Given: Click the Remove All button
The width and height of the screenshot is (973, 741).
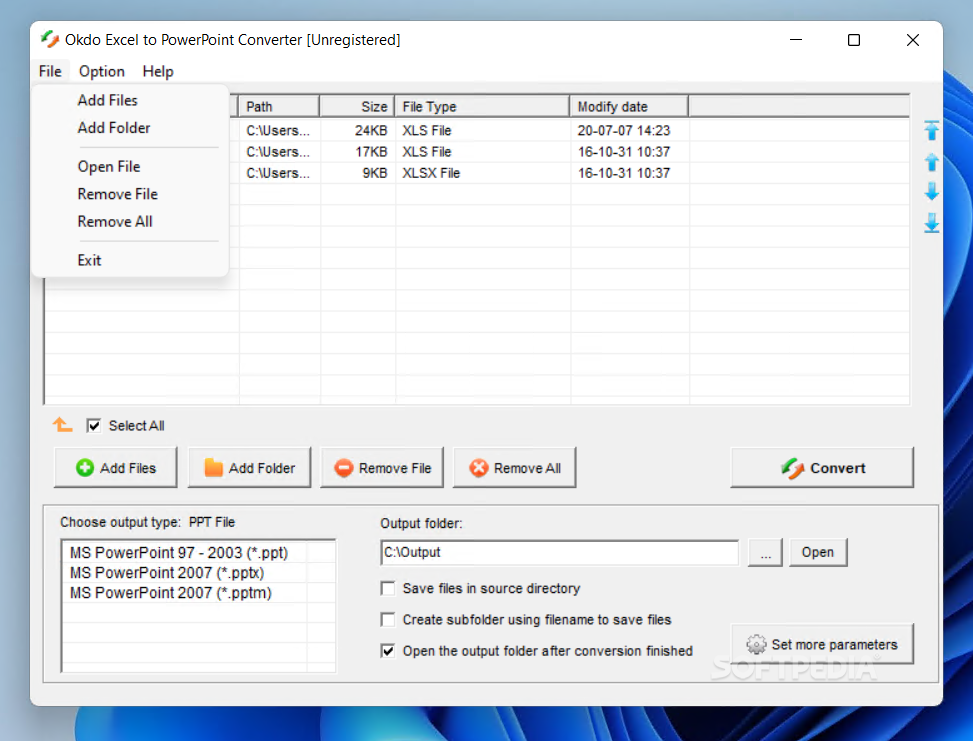Looking at the screenshot, I should click(x=514, y=468).
